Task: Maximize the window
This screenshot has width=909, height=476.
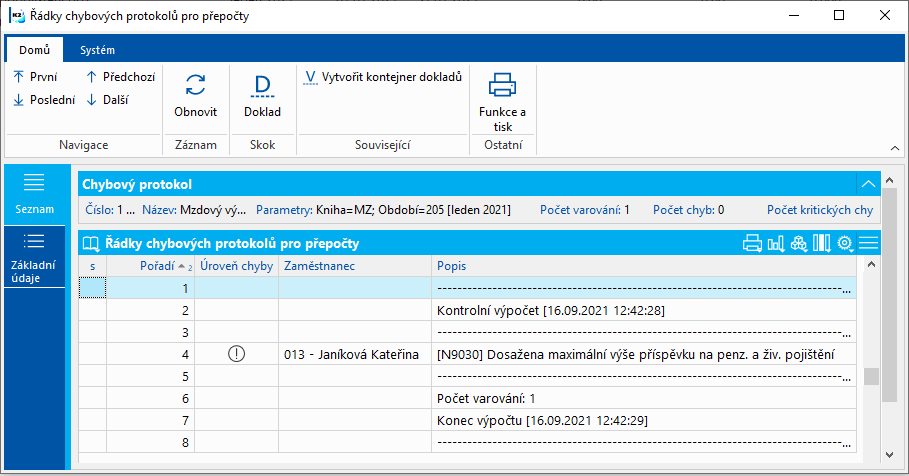Action: point(838,16)
